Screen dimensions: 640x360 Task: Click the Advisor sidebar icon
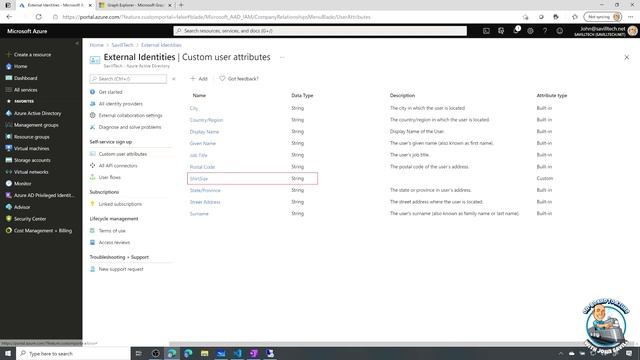pyautogui.click(x=9, y=207)
